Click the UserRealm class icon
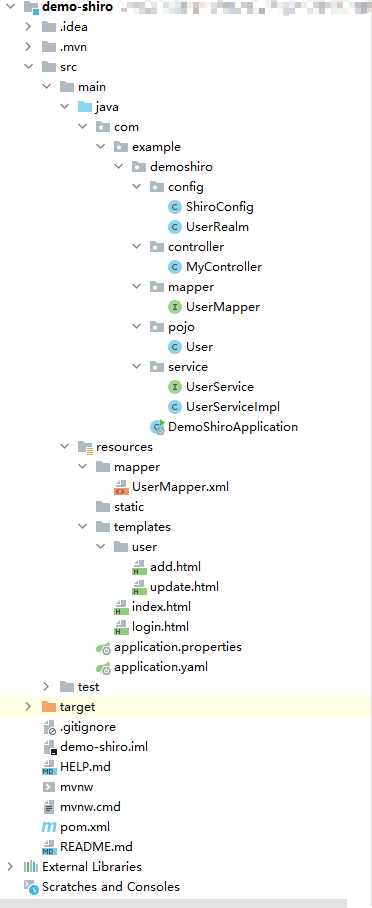The height and width of the screenshot is (908, 372). point(174,227)
